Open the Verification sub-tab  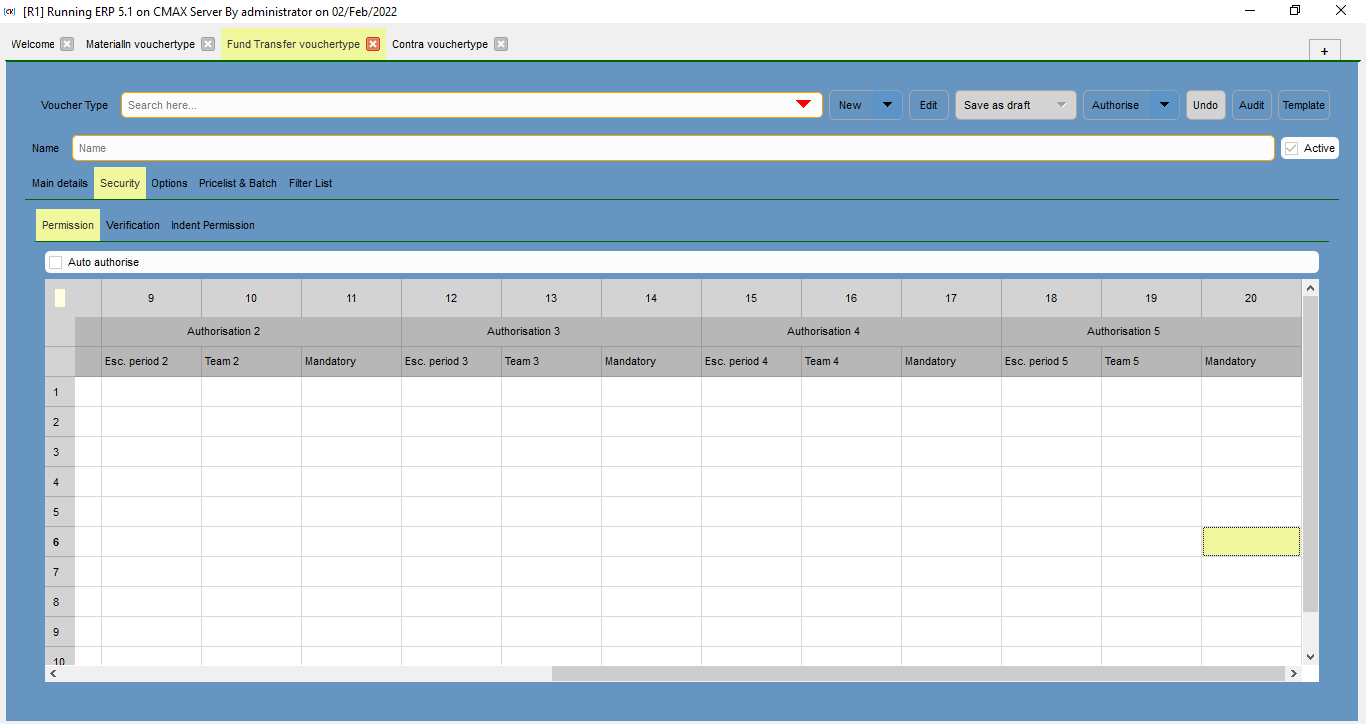click(133, 225)
